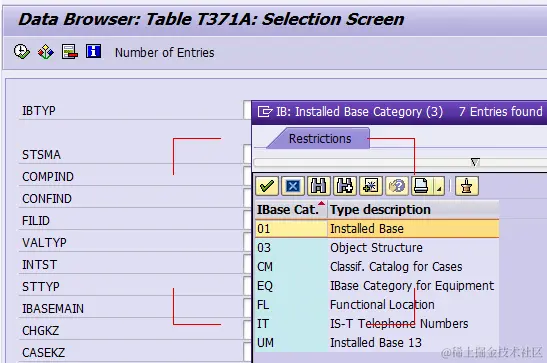Image resolution: width=547 pixels, height=363 pixels.
Task: Click the Find binoculars icon
Action: tap(319, 186)
